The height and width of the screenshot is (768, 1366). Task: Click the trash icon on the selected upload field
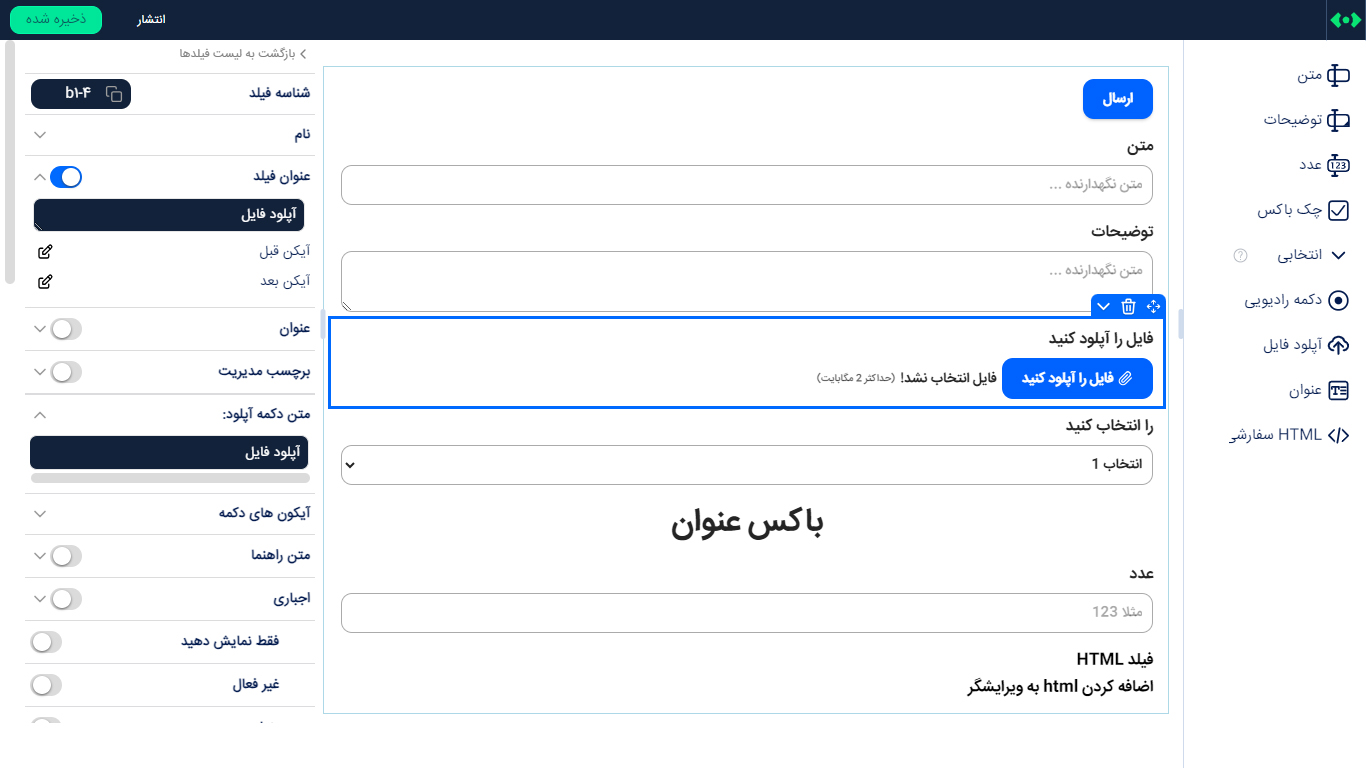pos(1128,306)
